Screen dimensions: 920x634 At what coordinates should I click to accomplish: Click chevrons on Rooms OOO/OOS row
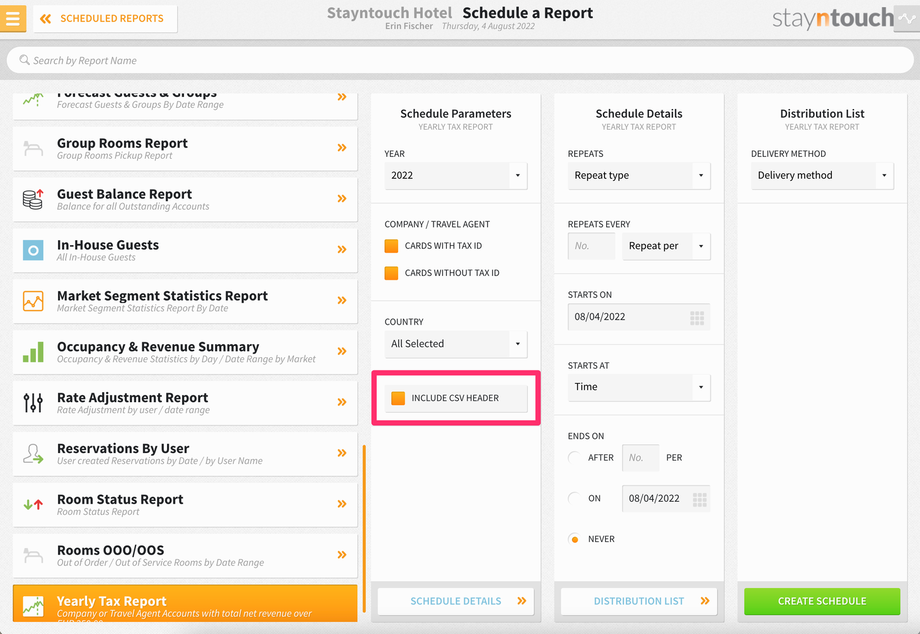[x=342, y=555]
